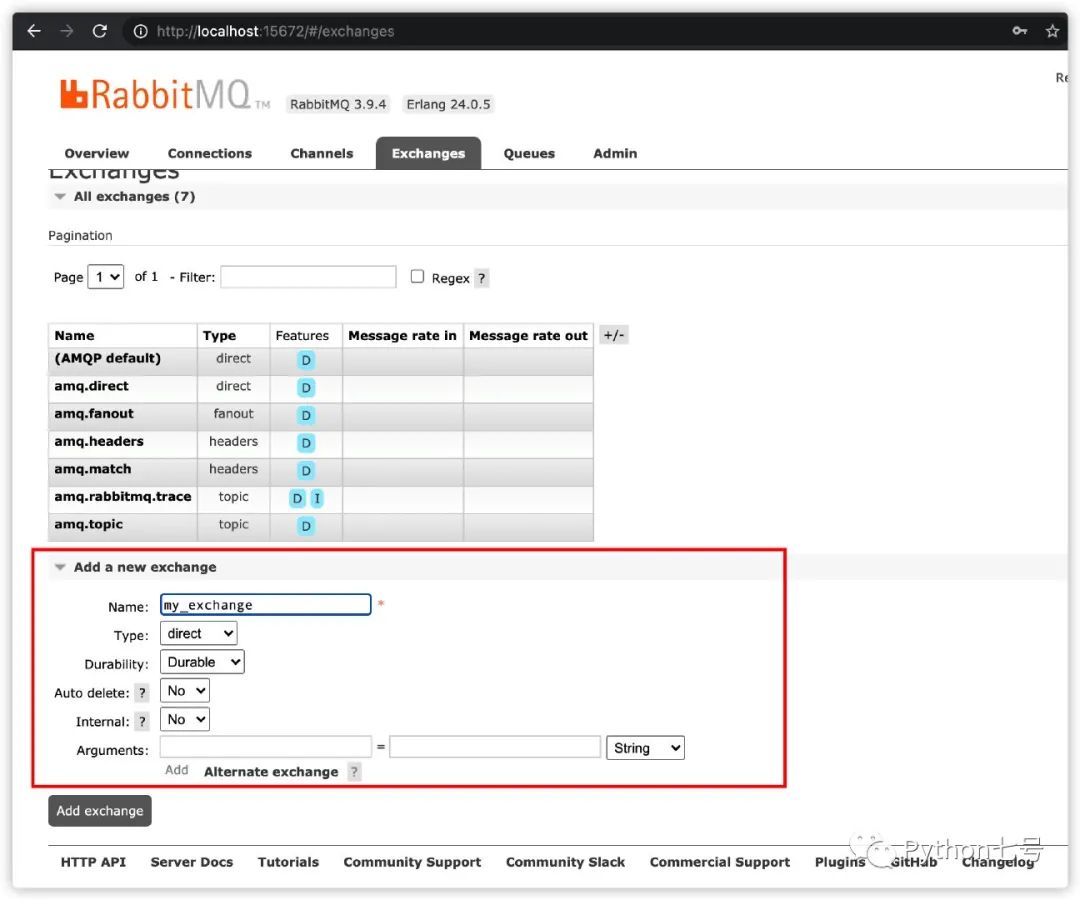The width and height of the screenshot is (1080, 900).
Task: Select the Exchanges tab
Action: click(x=428, y=154)
